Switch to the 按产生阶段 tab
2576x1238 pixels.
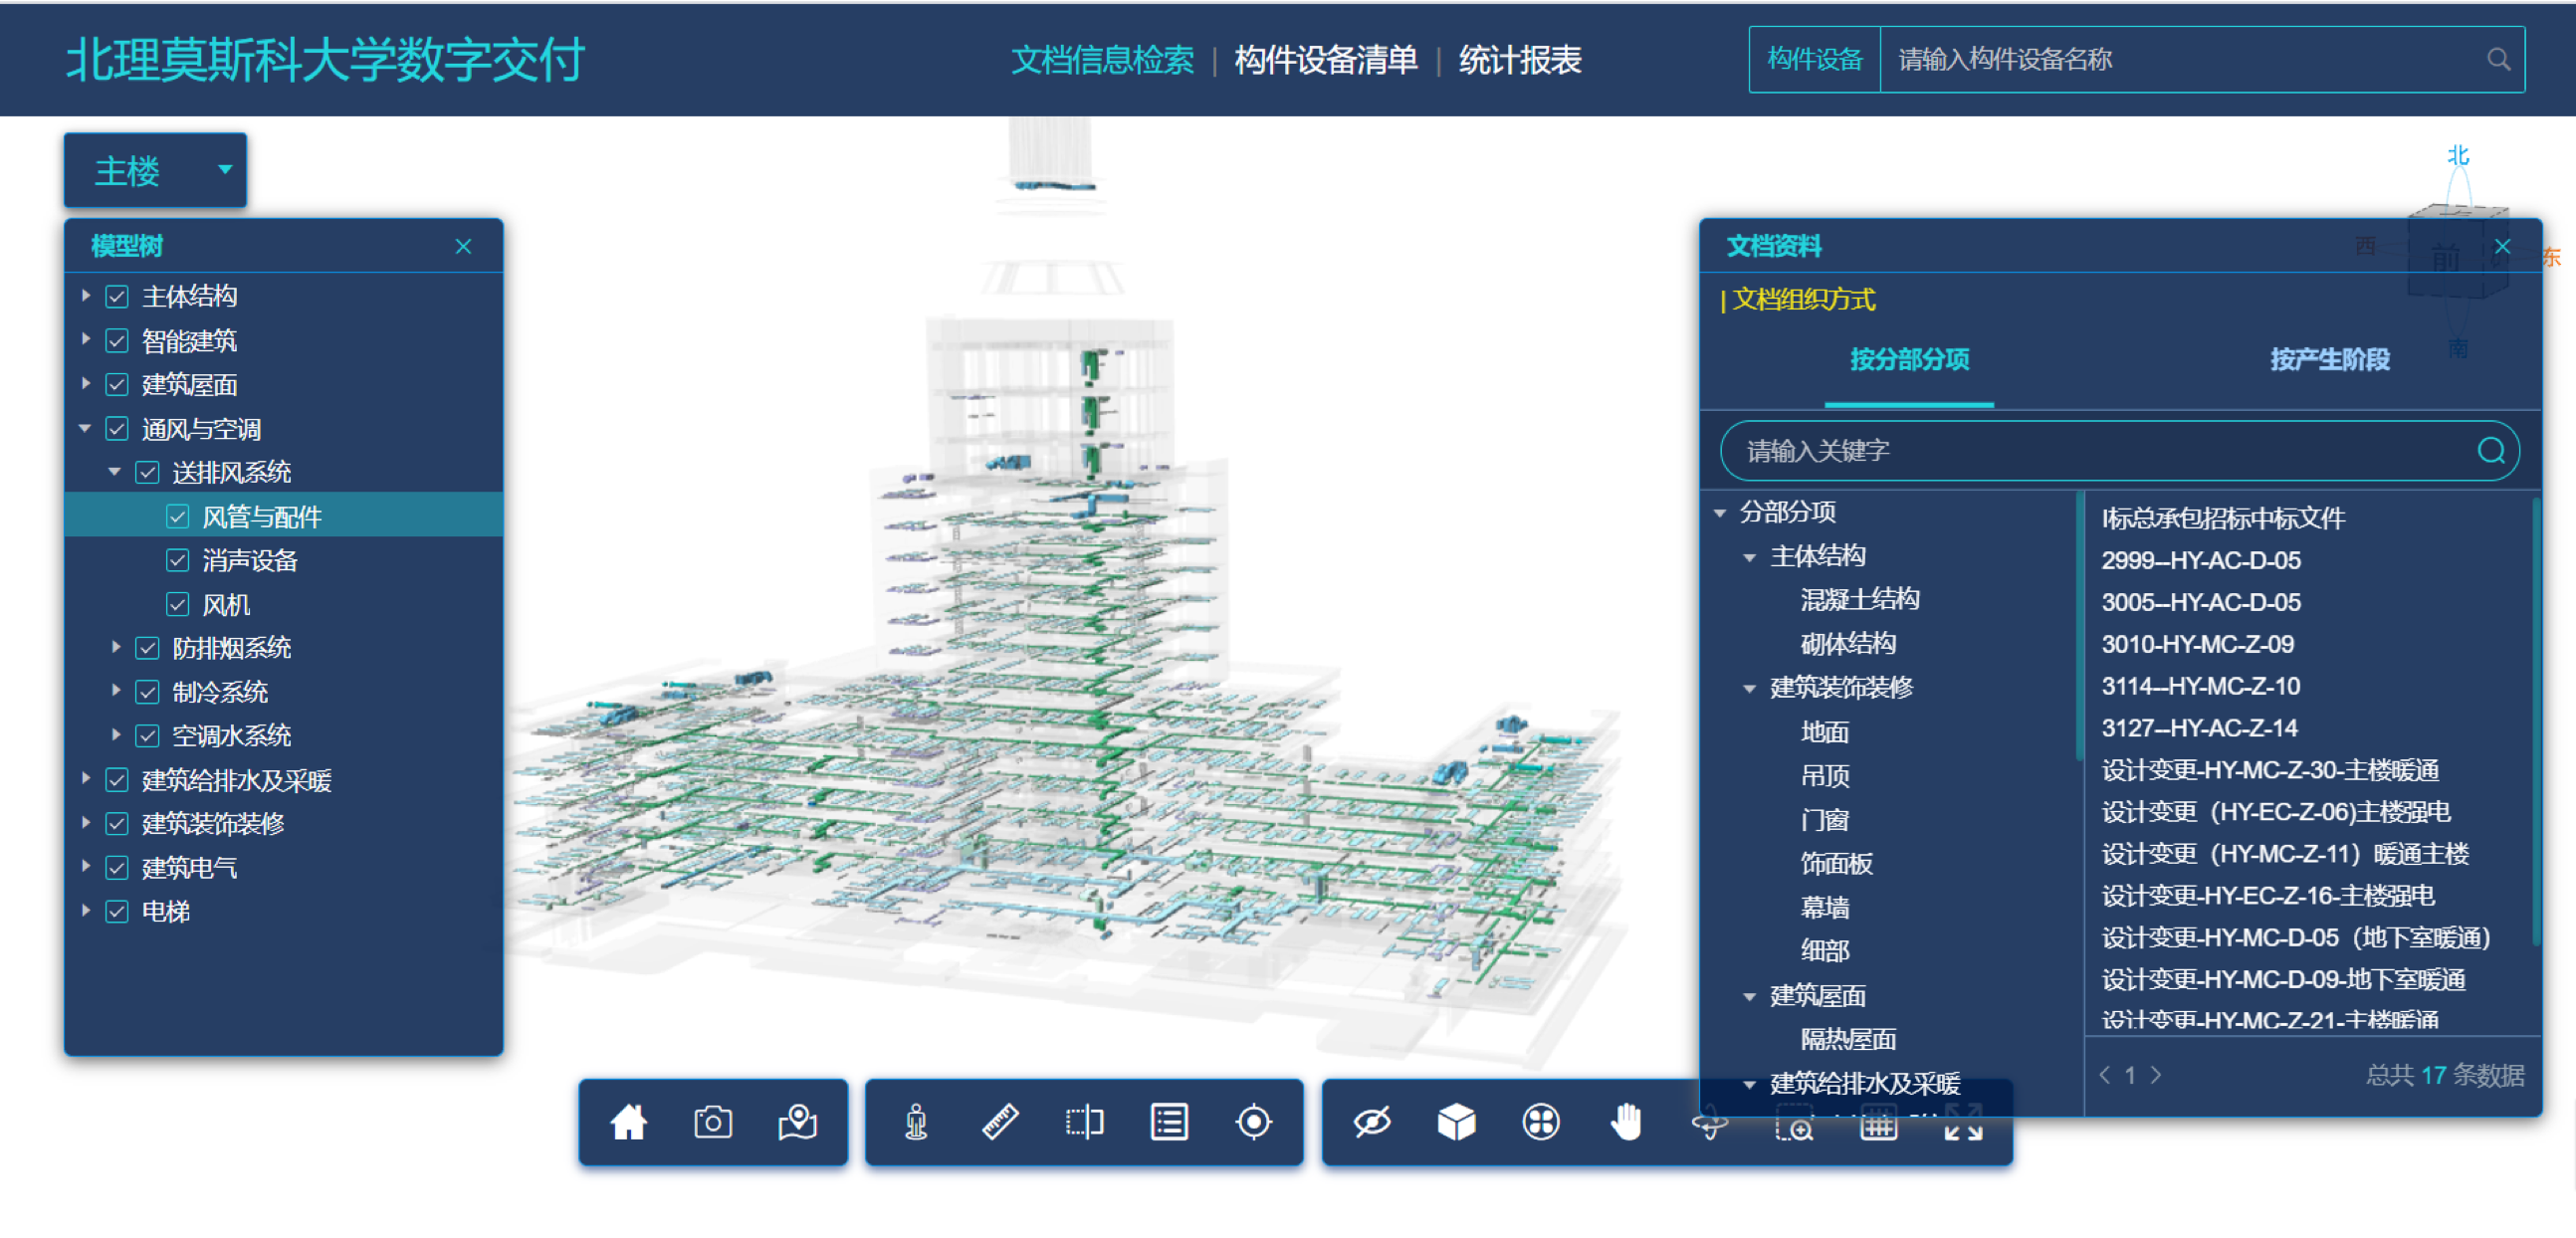coord(2329,360)
